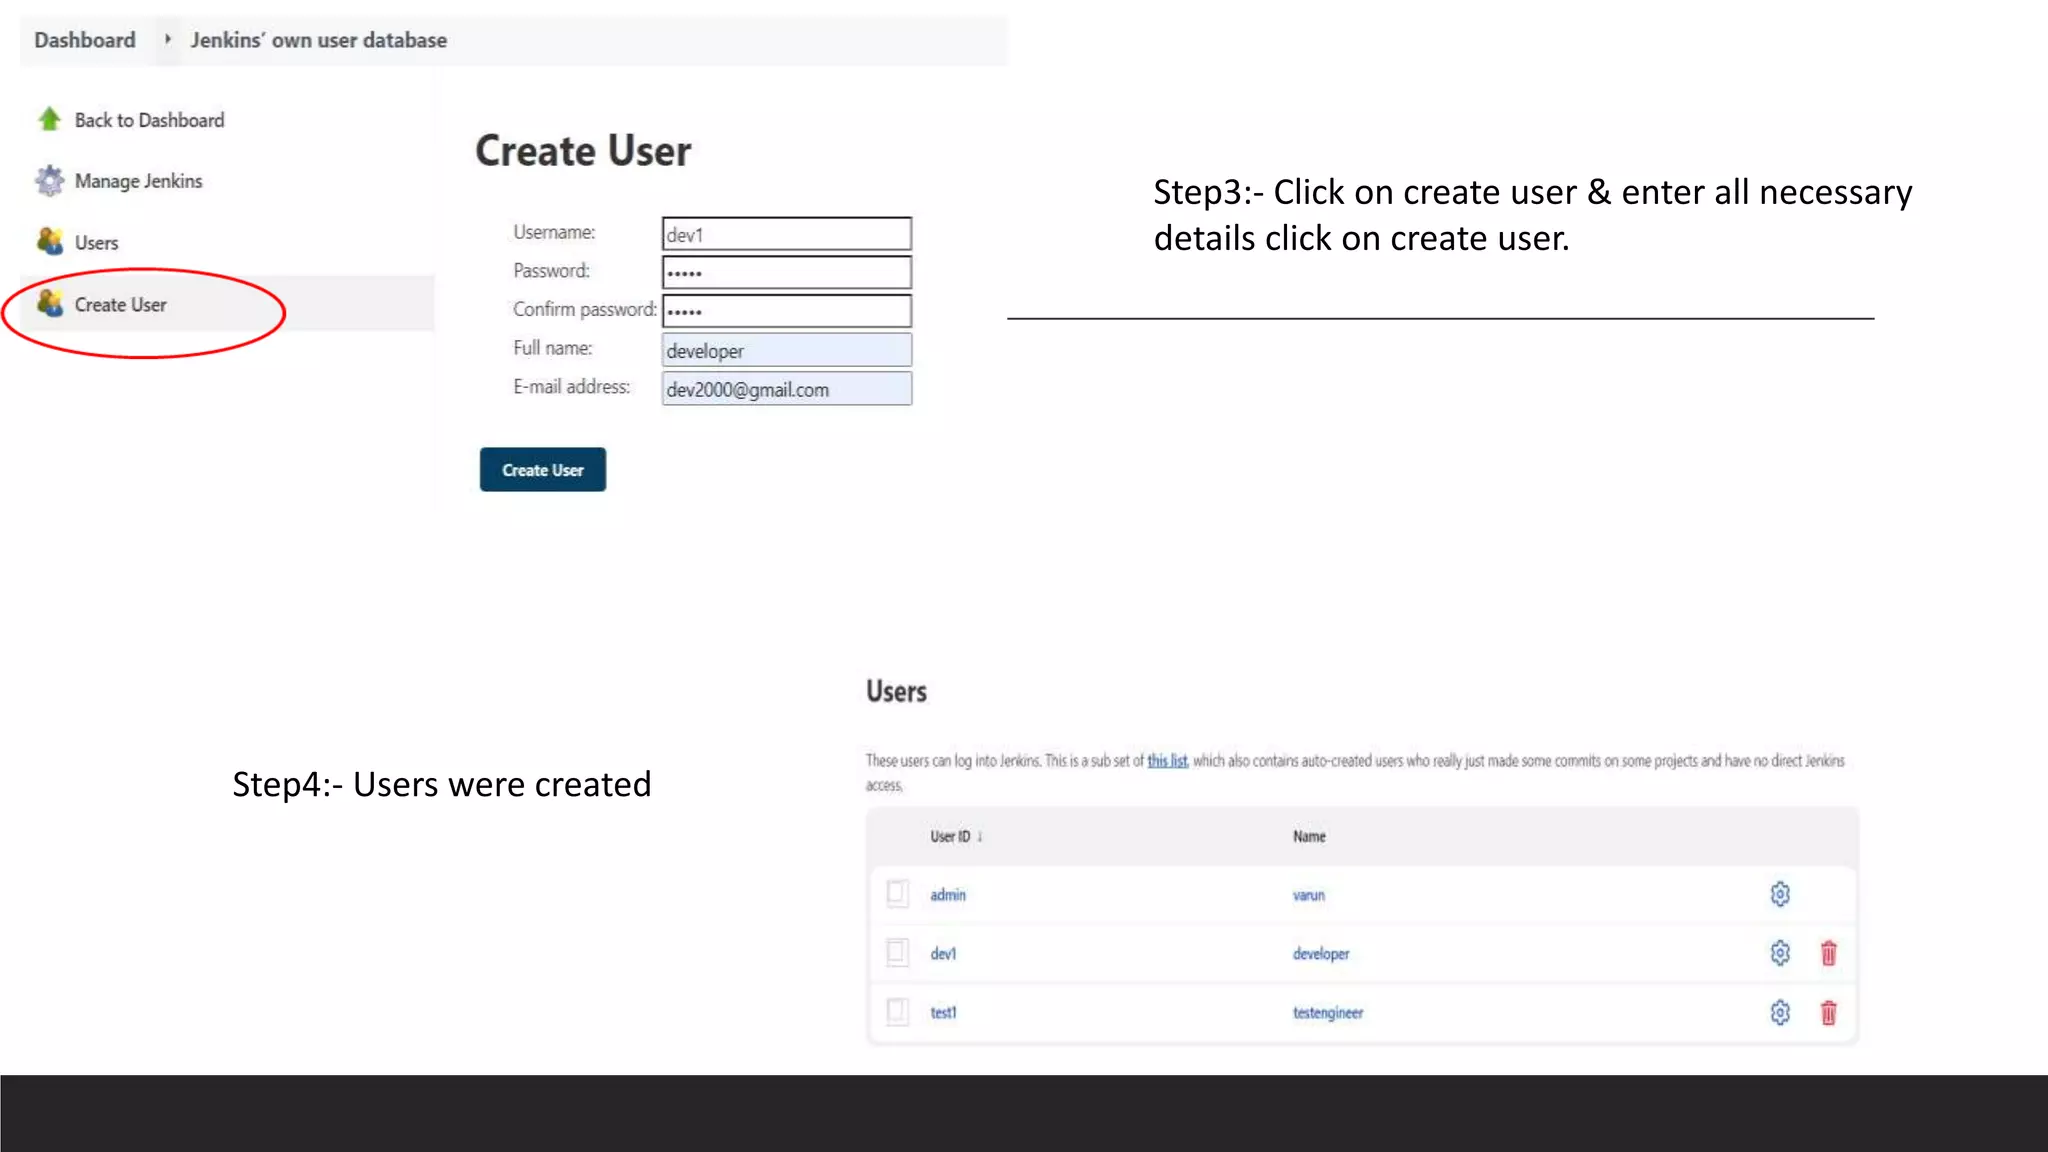
Task: Open Manage Jenkins from sidebar
Action: (138, 181)
